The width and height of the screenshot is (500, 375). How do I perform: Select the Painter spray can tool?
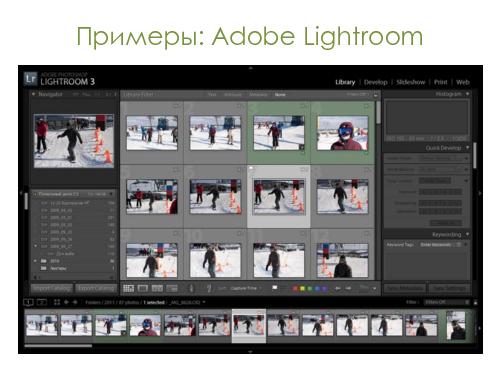191,288
